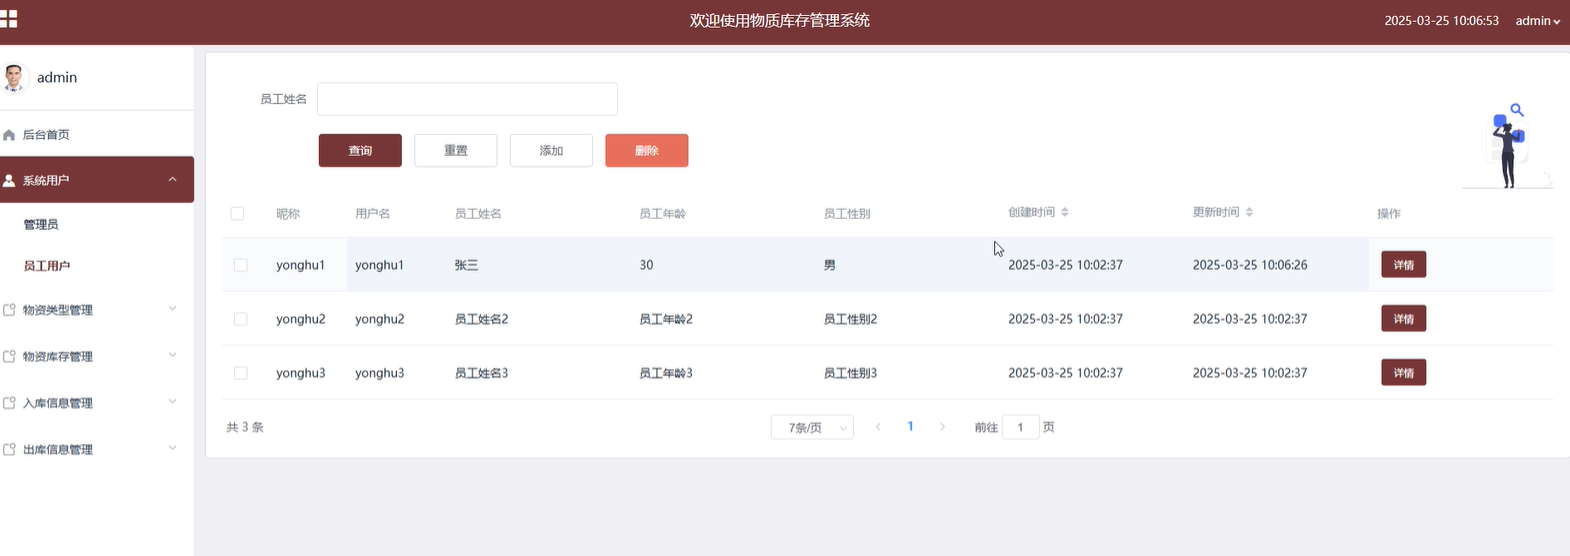The width and height of the screenshot is (1570, 556).
Task: Collapse the 系统用户 menu chevron
Action: (x=172, y=180)
